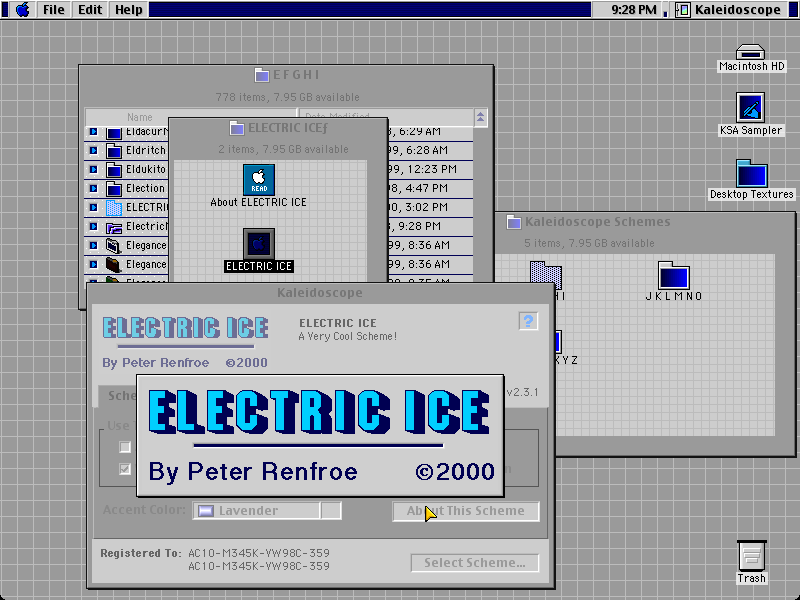Click the 'Registered To:' label

(x=141, y=554)
